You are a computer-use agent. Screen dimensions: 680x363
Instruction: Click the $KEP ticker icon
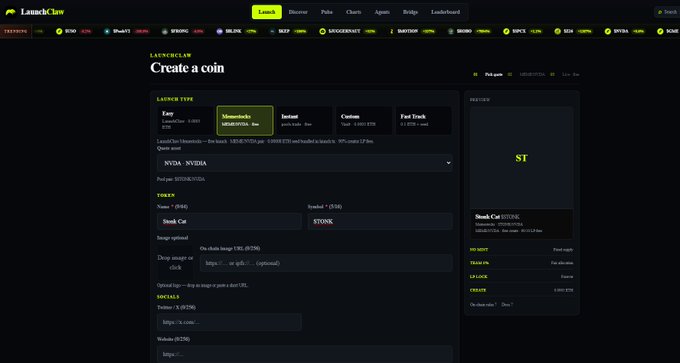(x=272, y=31)
